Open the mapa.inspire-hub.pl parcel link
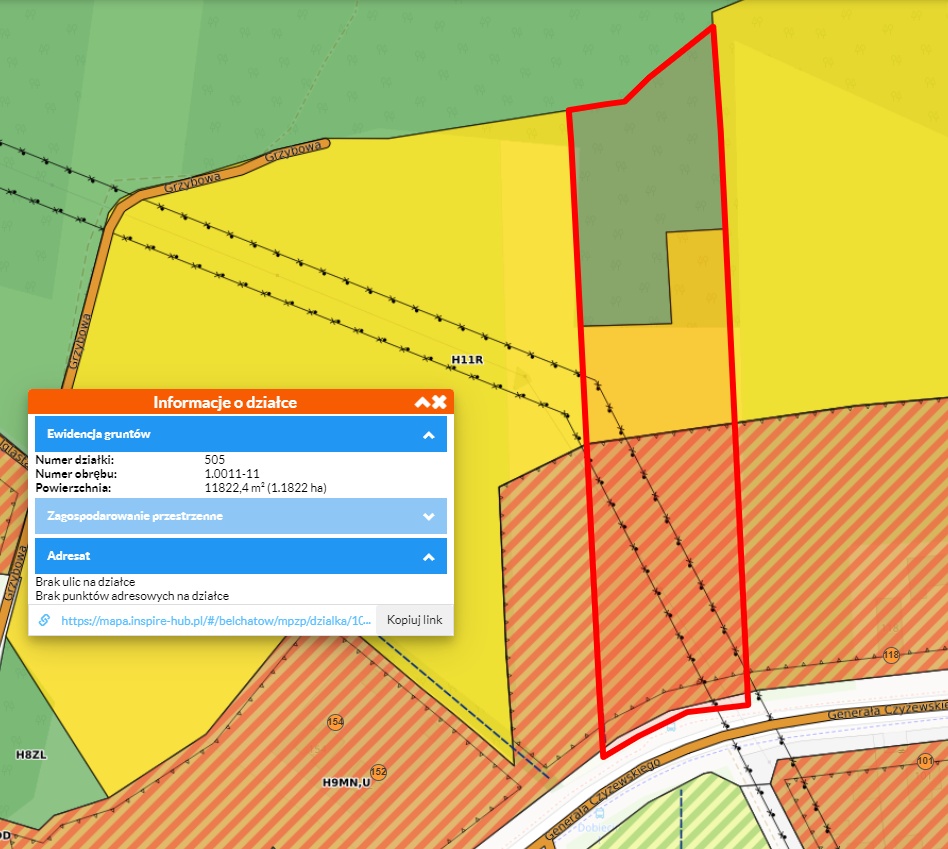 [217, 620]
